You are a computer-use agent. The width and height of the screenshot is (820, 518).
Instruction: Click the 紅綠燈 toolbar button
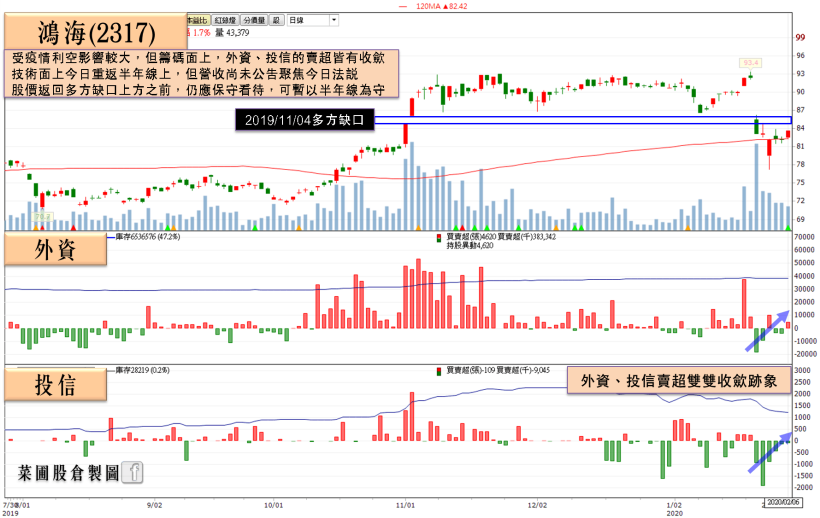[225, 20]
